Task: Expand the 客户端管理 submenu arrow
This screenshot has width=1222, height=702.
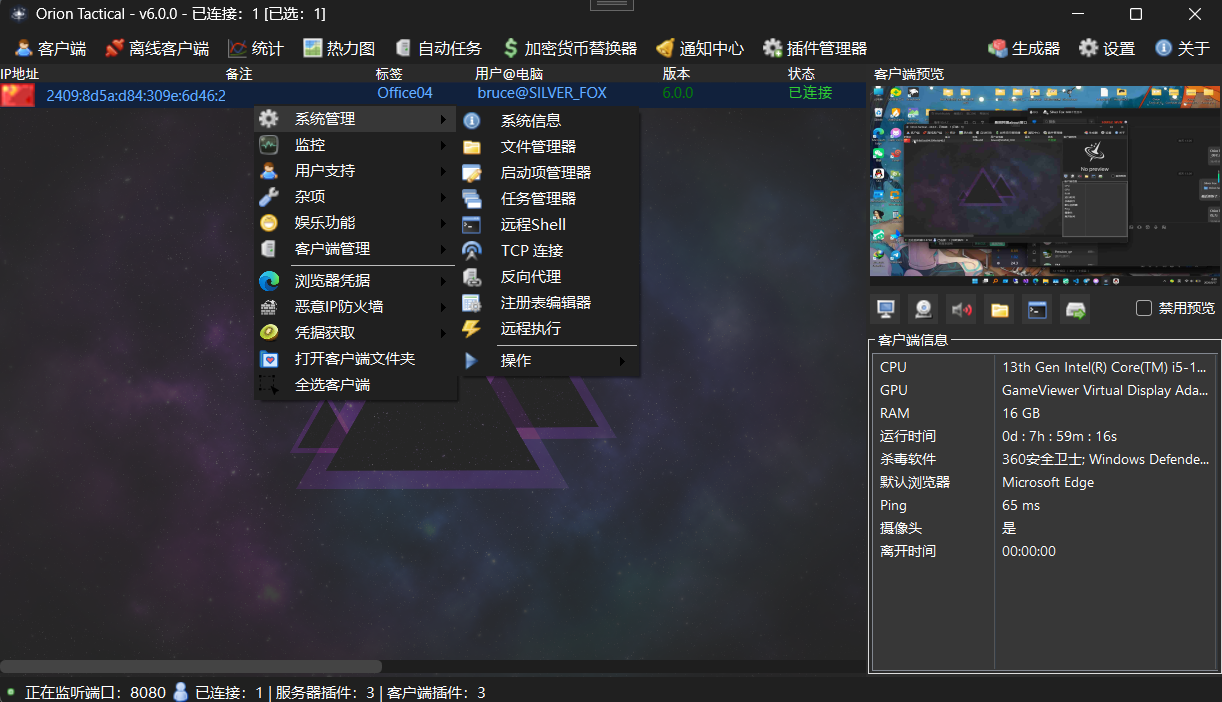Action: pos(443,249)
